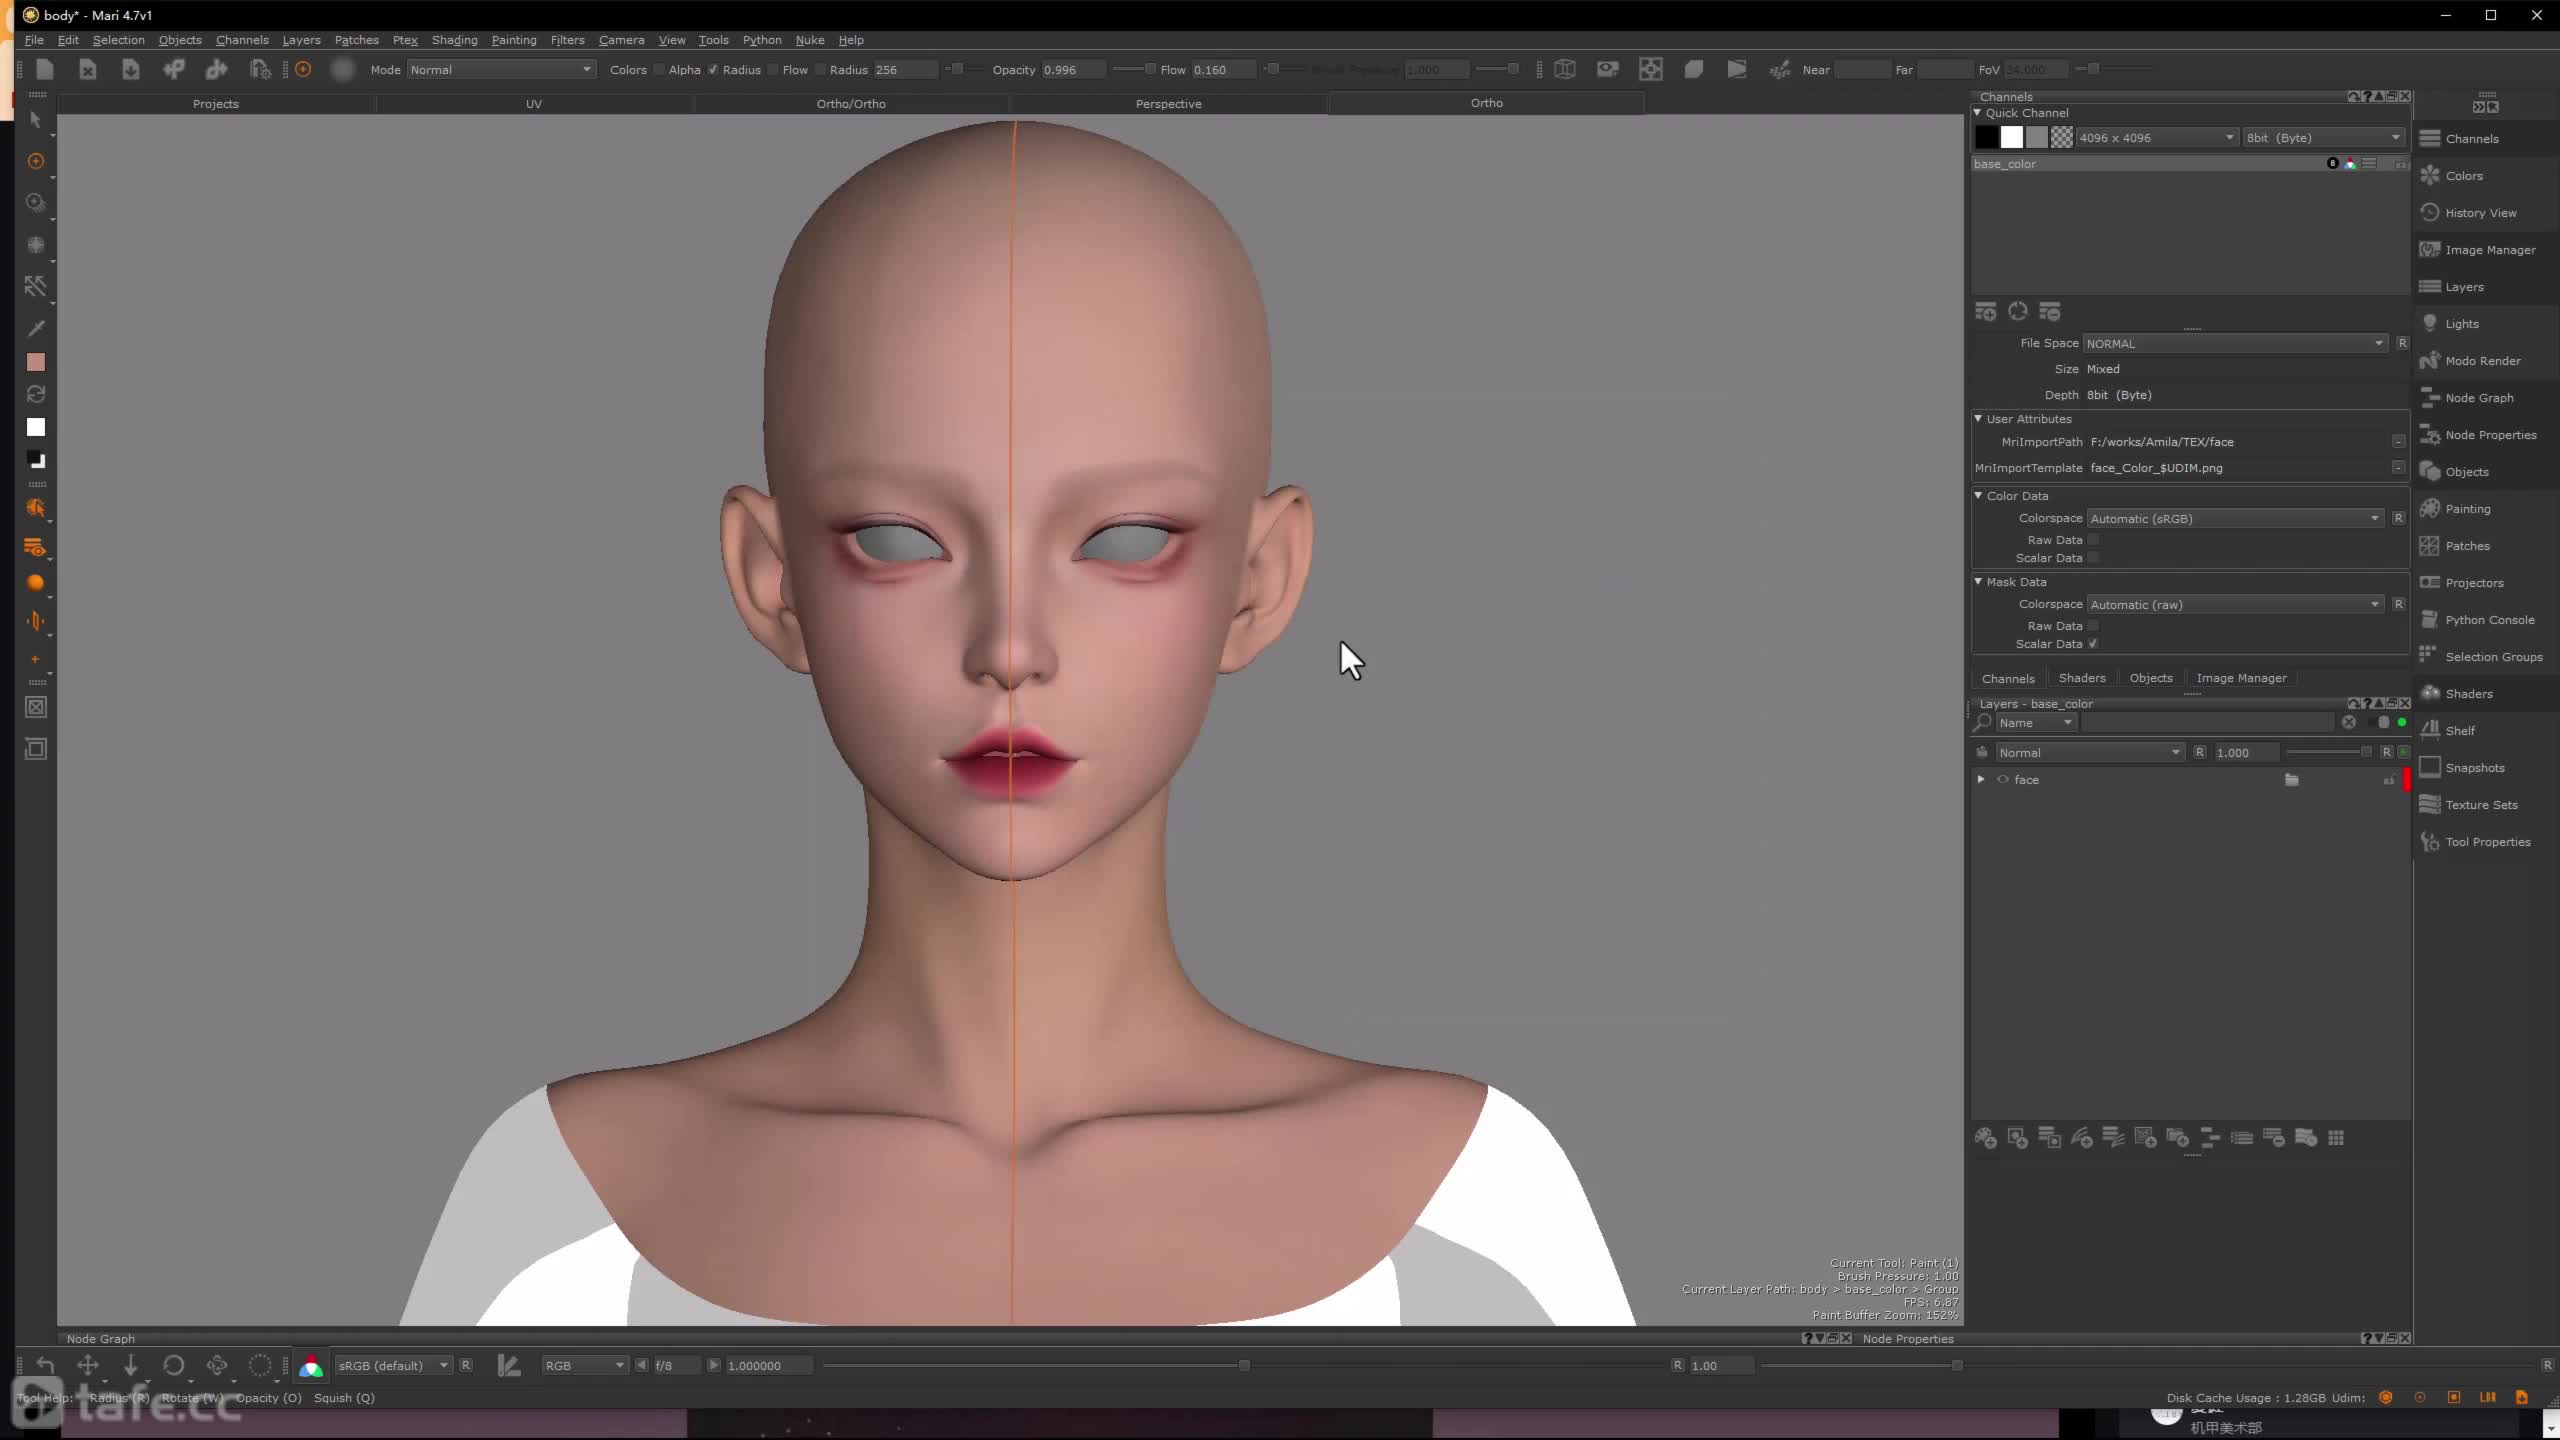This screenshot has width=2560, height=1440.
Task: Open Color Data Colorspace Automatic (sRGB) dropdown
Action: coord(2236,518)
